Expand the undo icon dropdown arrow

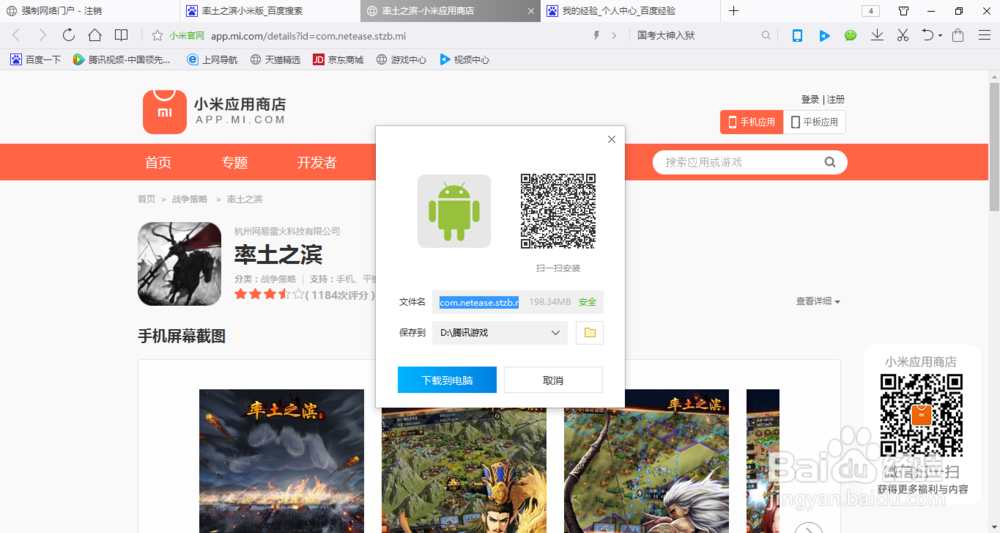[940, 36]
